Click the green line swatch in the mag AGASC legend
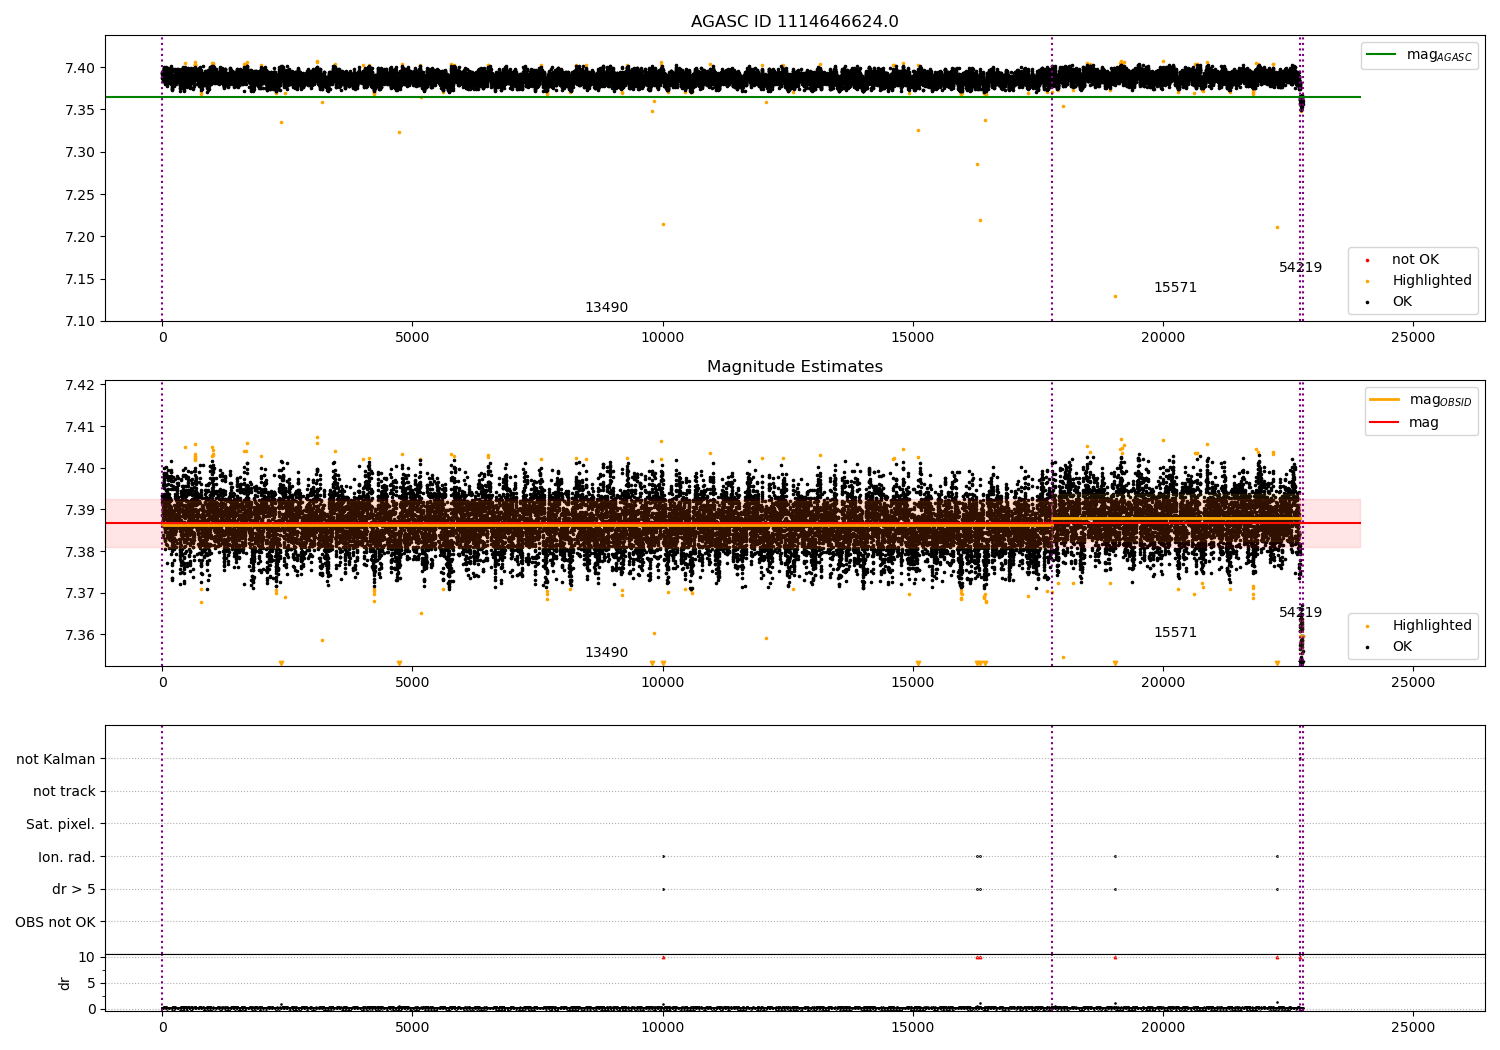This screenshot has height=1050, width=1500. coord(1381,54)
